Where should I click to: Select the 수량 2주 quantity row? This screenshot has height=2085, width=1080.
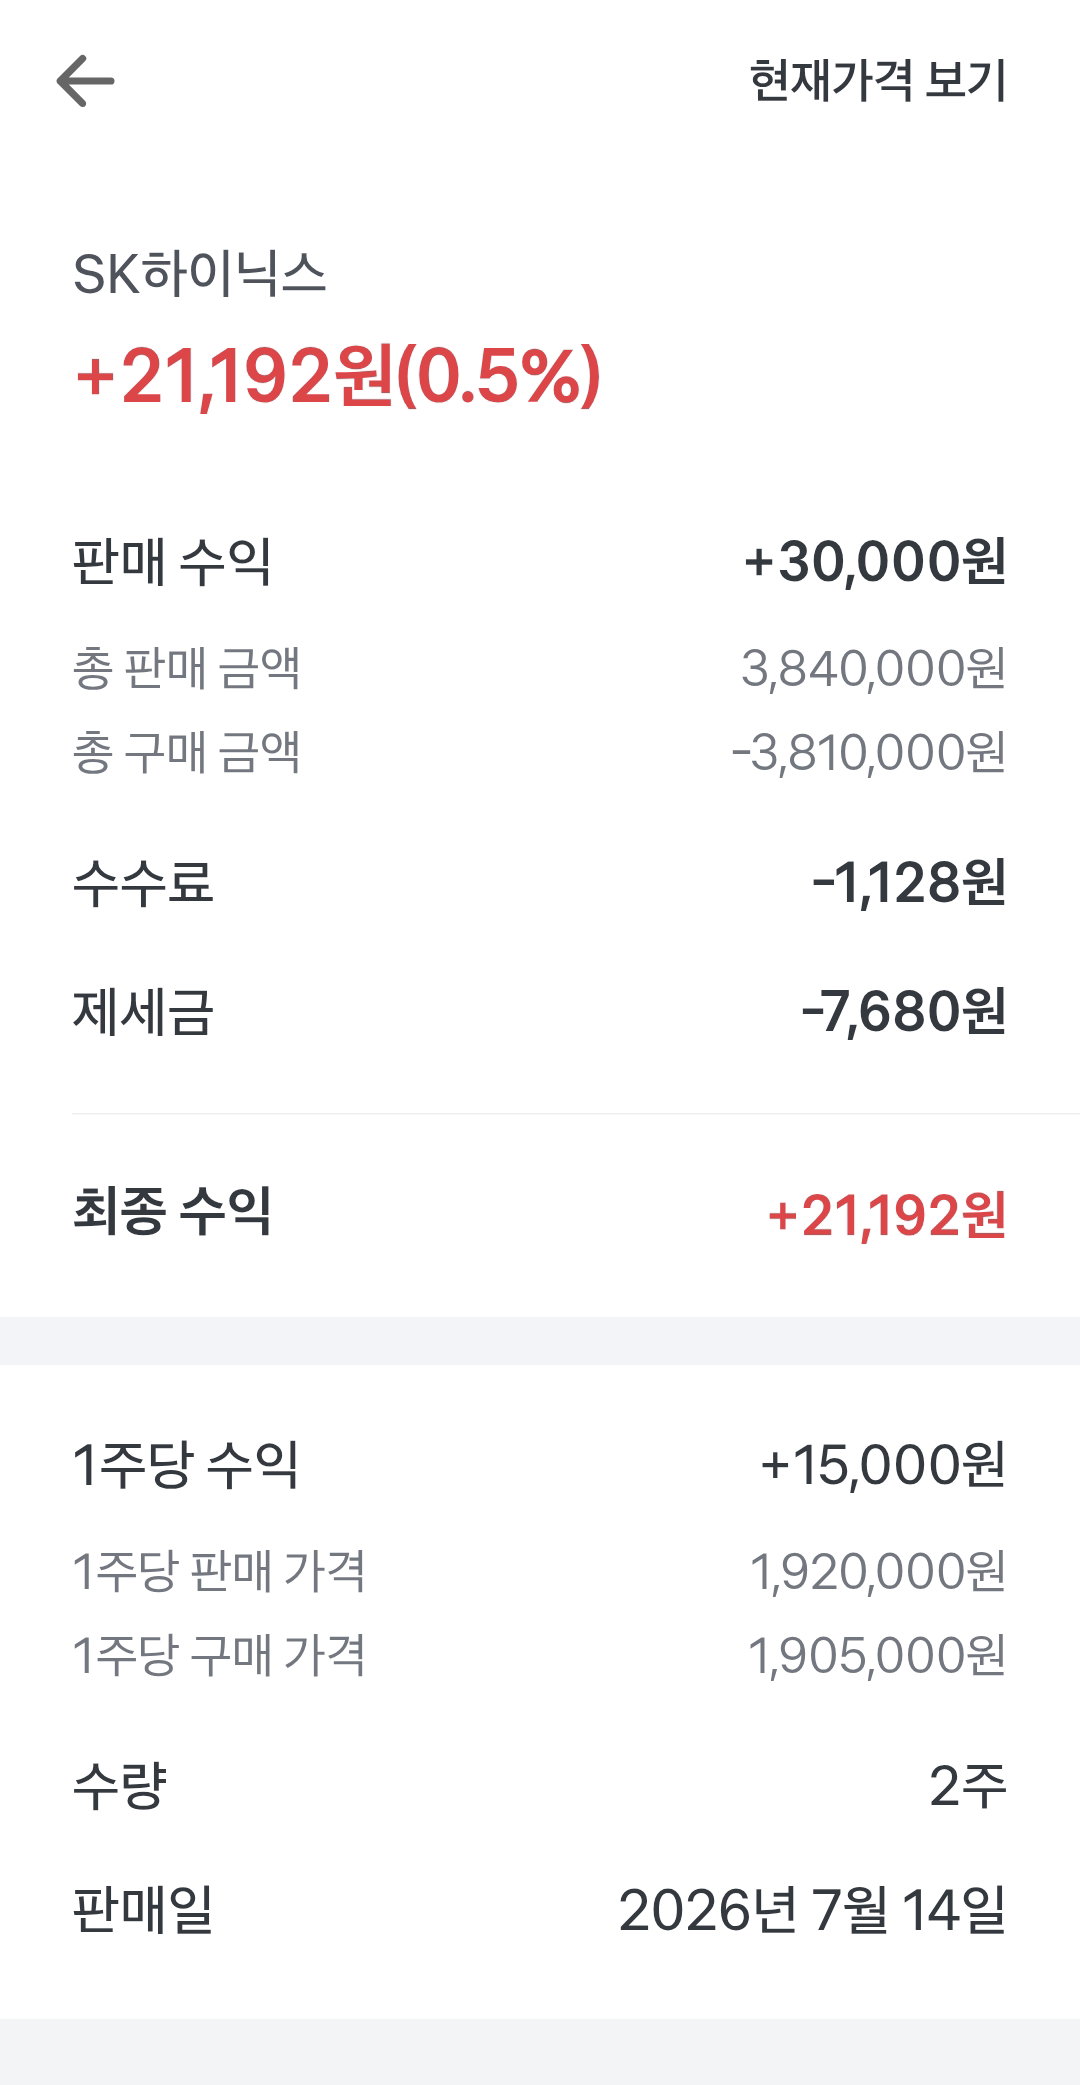tap(540, 1786)
